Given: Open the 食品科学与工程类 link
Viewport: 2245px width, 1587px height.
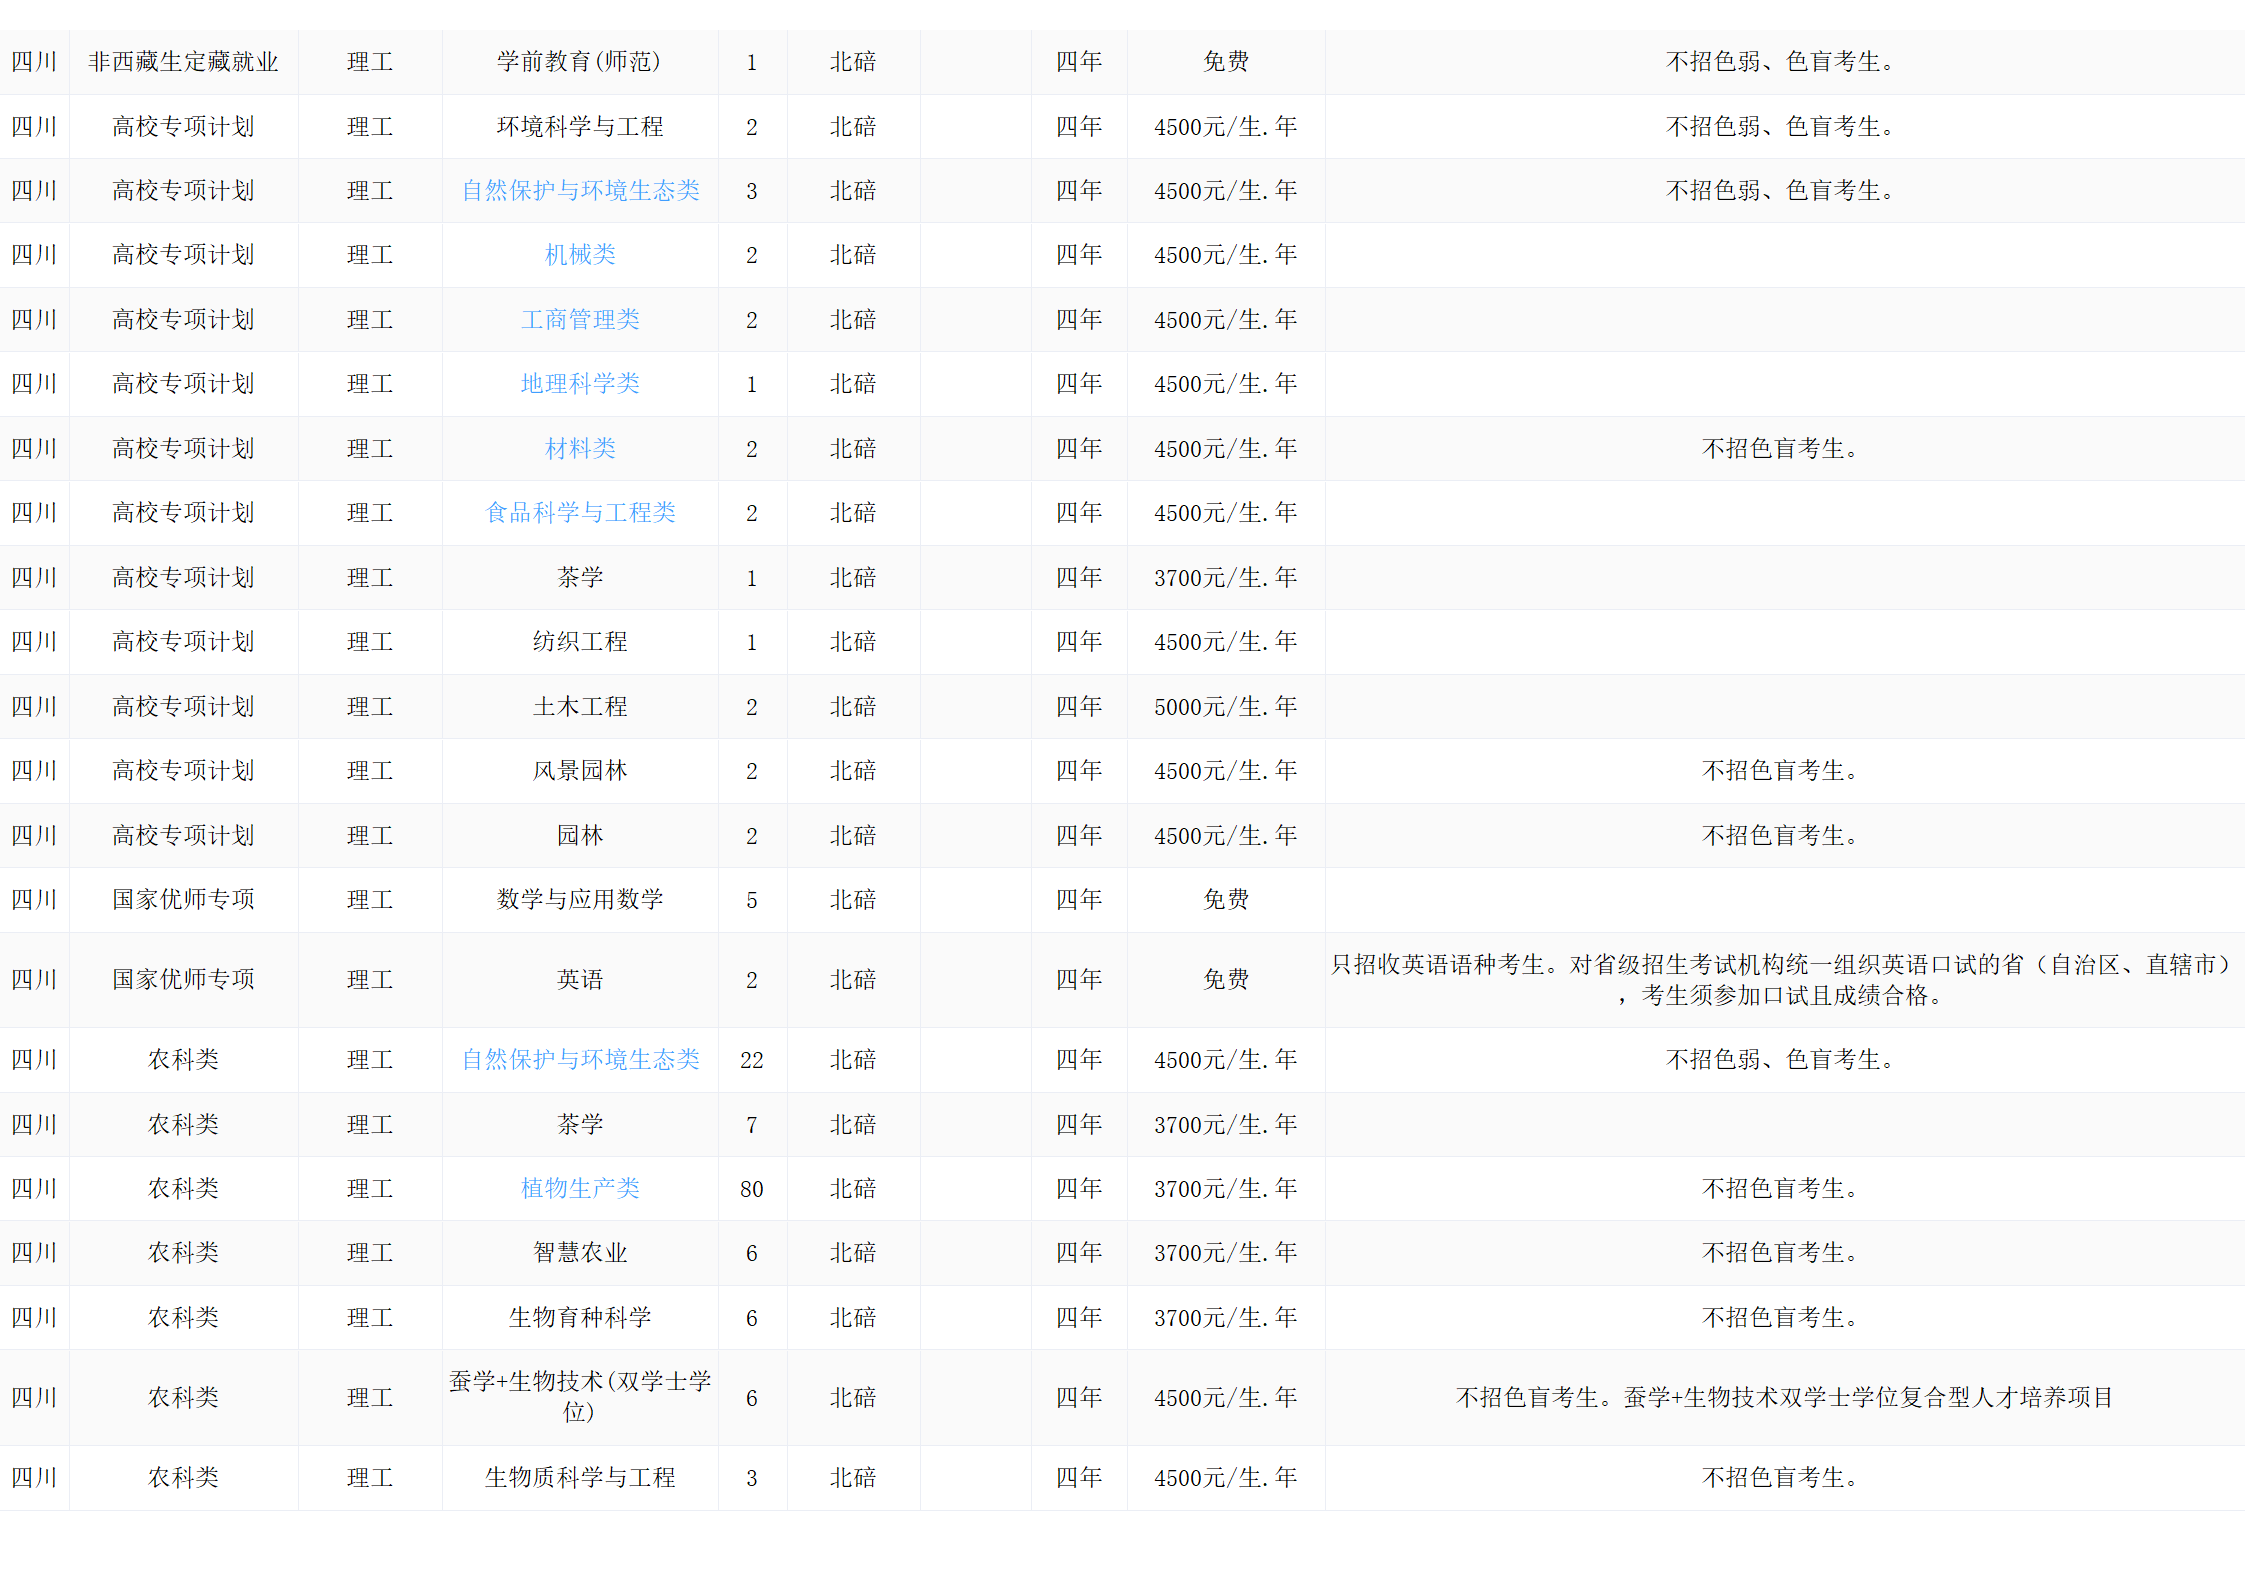Looking at the screenshot, I should (x=580, y=513).
